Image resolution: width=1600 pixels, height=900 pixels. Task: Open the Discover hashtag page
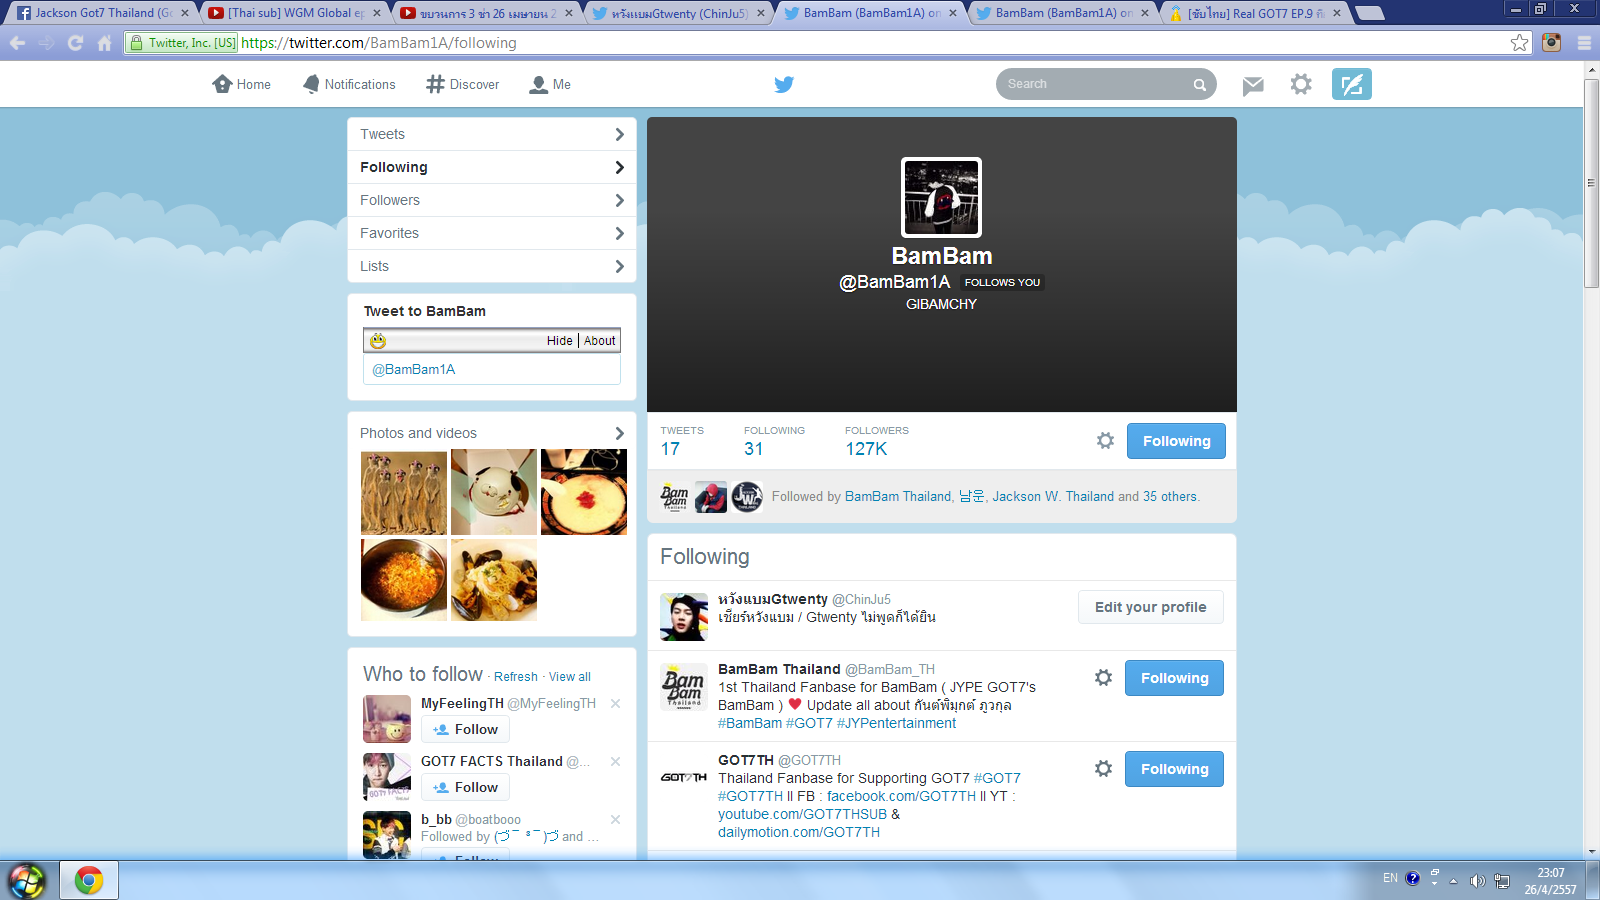coord(462,84)
